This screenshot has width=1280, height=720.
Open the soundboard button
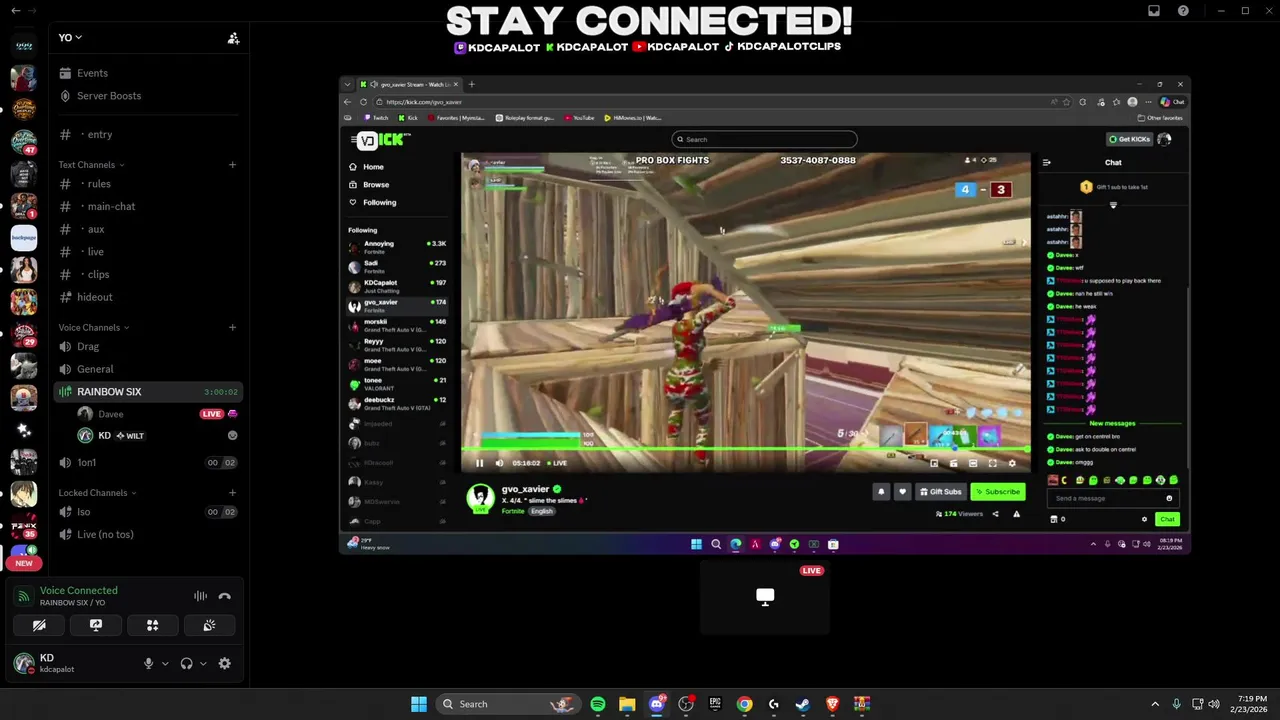[x=209, y=625]
